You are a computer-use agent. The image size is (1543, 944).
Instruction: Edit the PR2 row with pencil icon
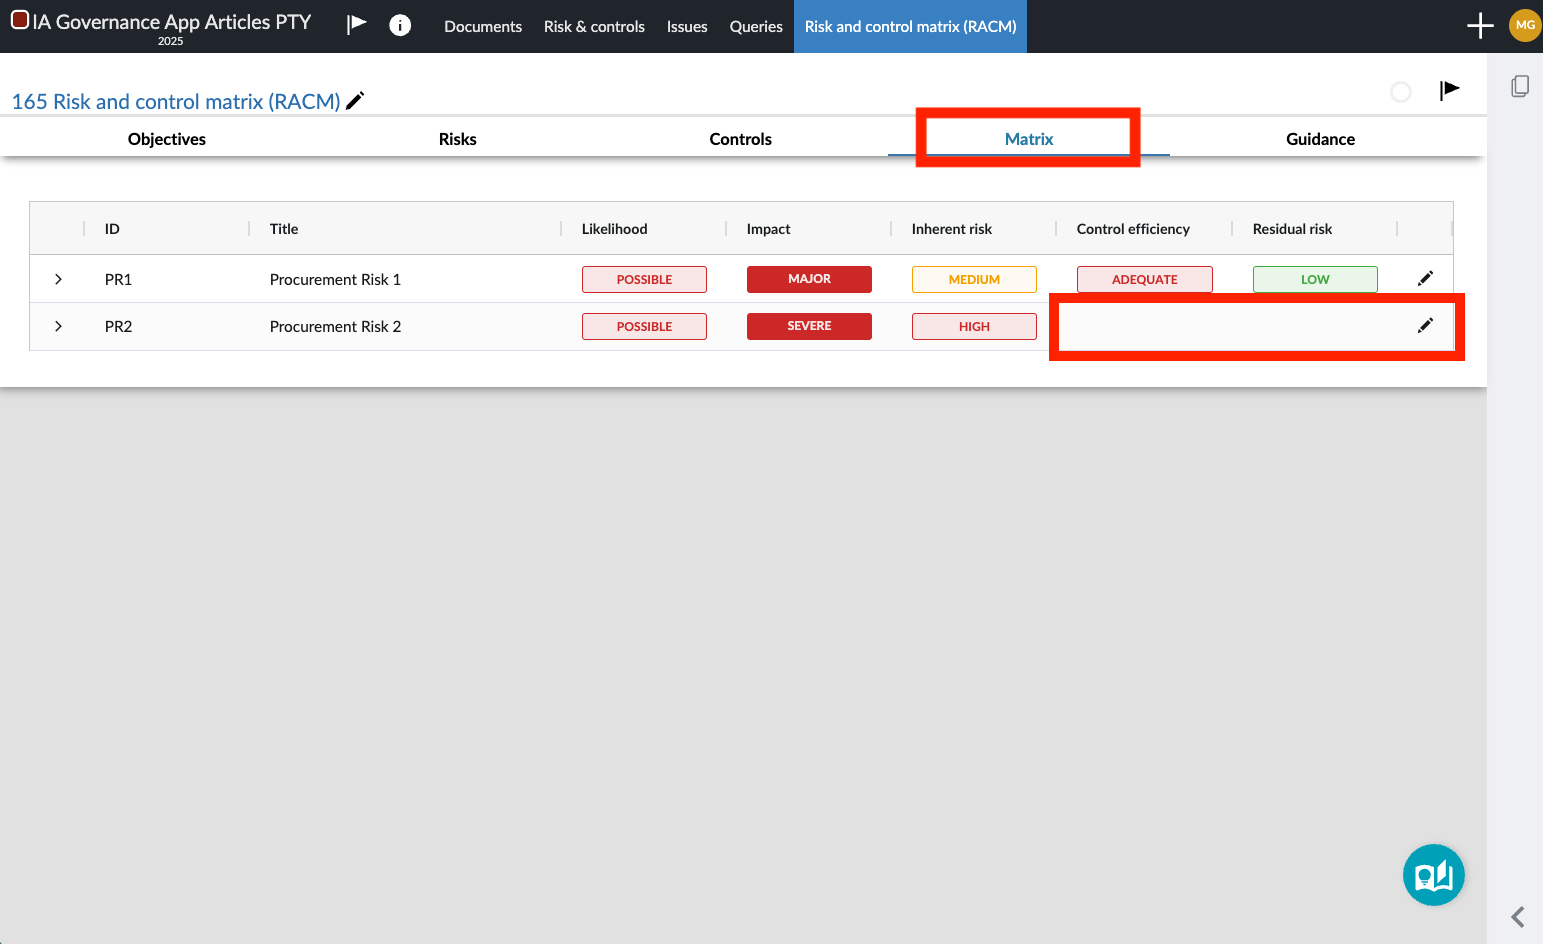pos(1425,325)
